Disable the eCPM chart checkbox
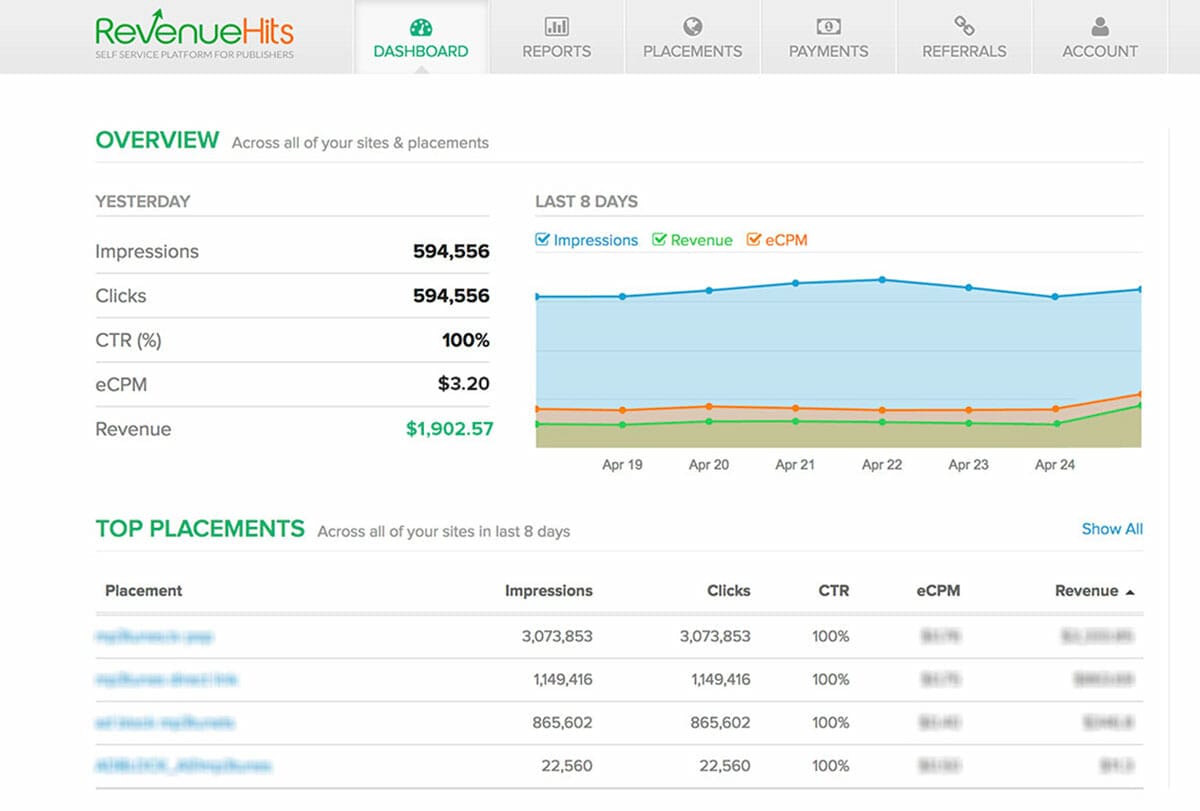This screenshot has width=1200, height=811. 754,240
